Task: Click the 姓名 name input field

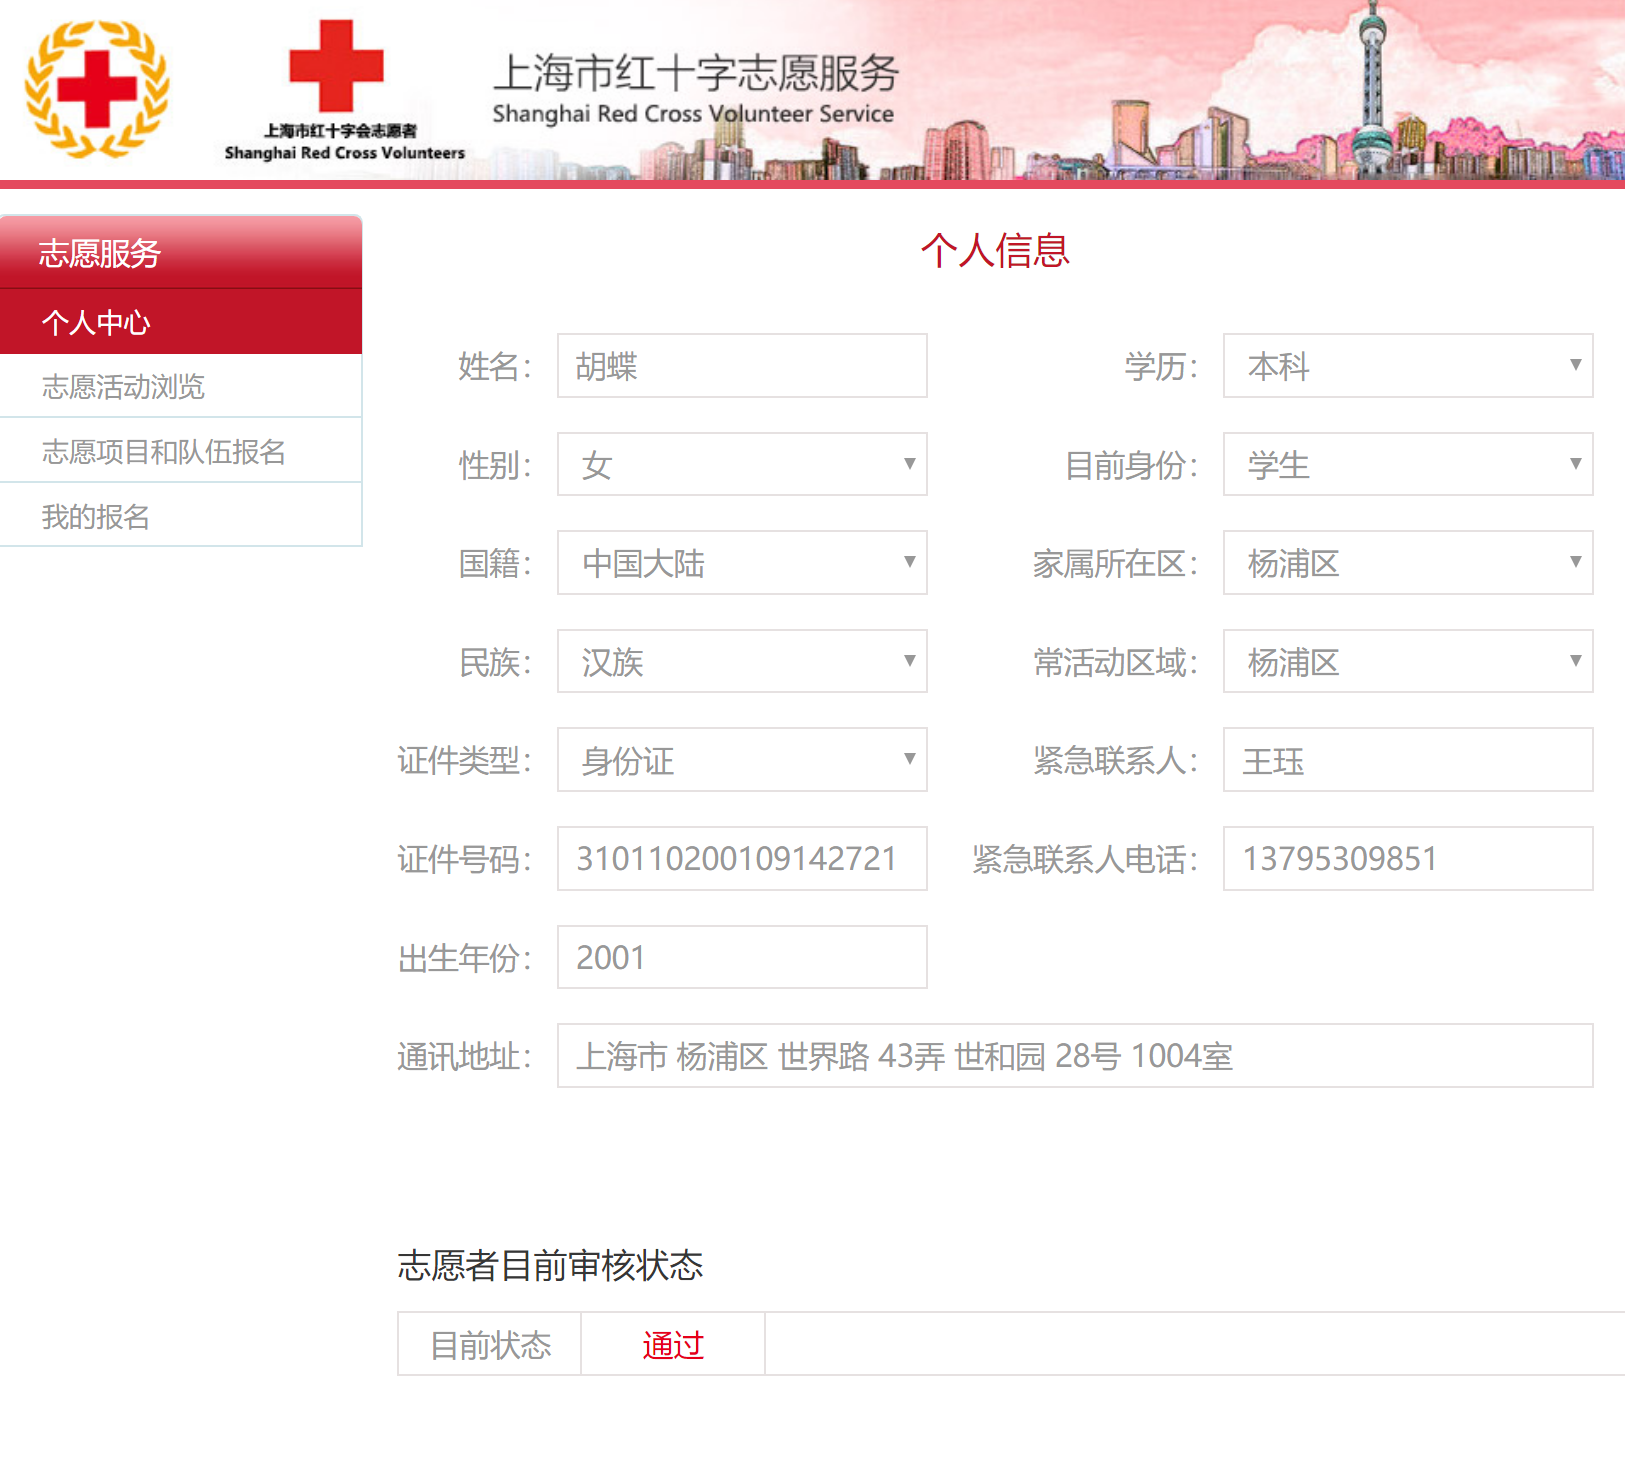Action: [x=742, y=366]
